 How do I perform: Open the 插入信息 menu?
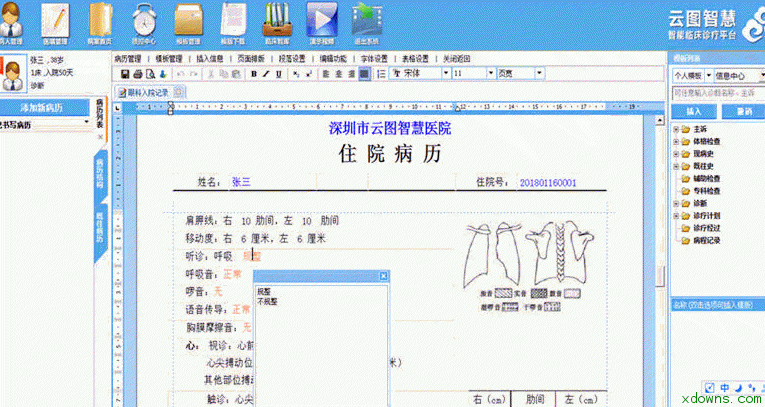click(210, 59)
